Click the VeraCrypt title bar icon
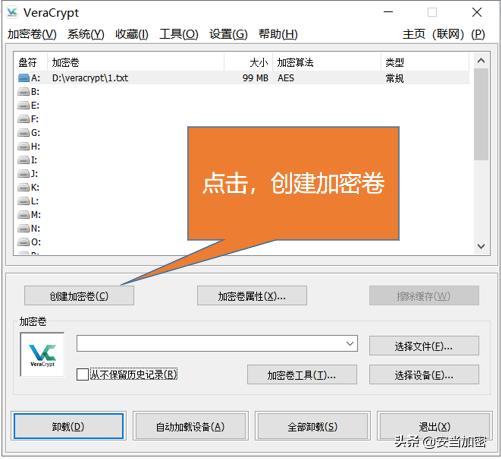501x459 pixels. 12,12
